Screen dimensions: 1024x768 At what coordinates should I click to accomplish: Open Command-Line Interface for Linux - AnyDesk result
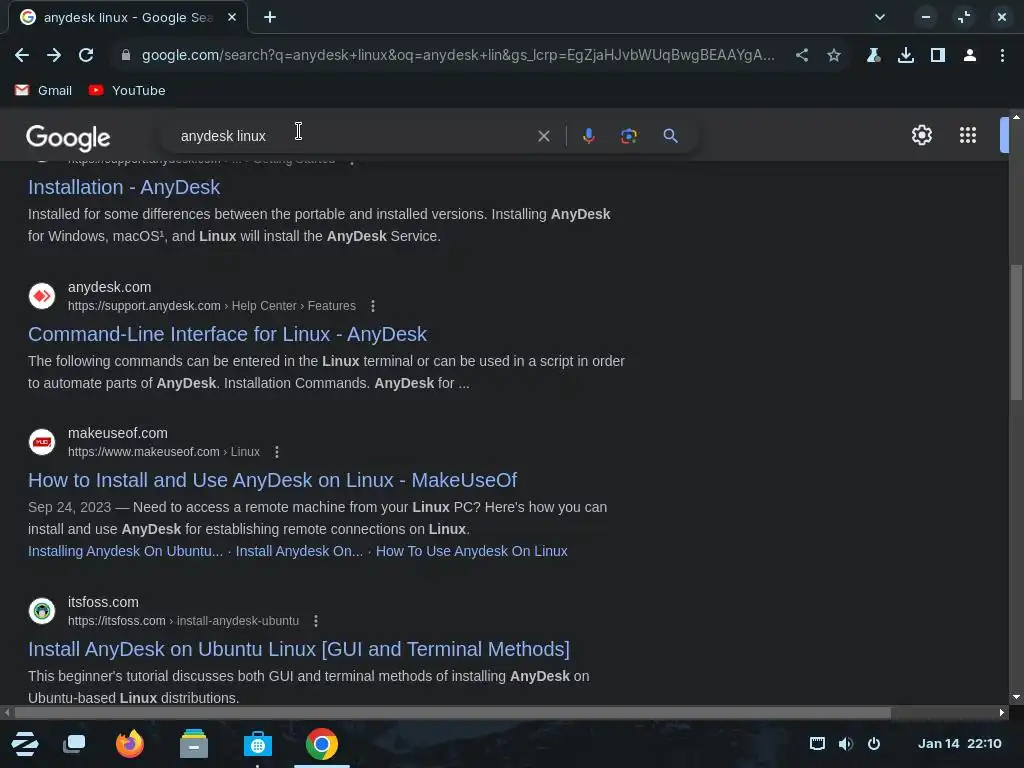click(227, 334)
